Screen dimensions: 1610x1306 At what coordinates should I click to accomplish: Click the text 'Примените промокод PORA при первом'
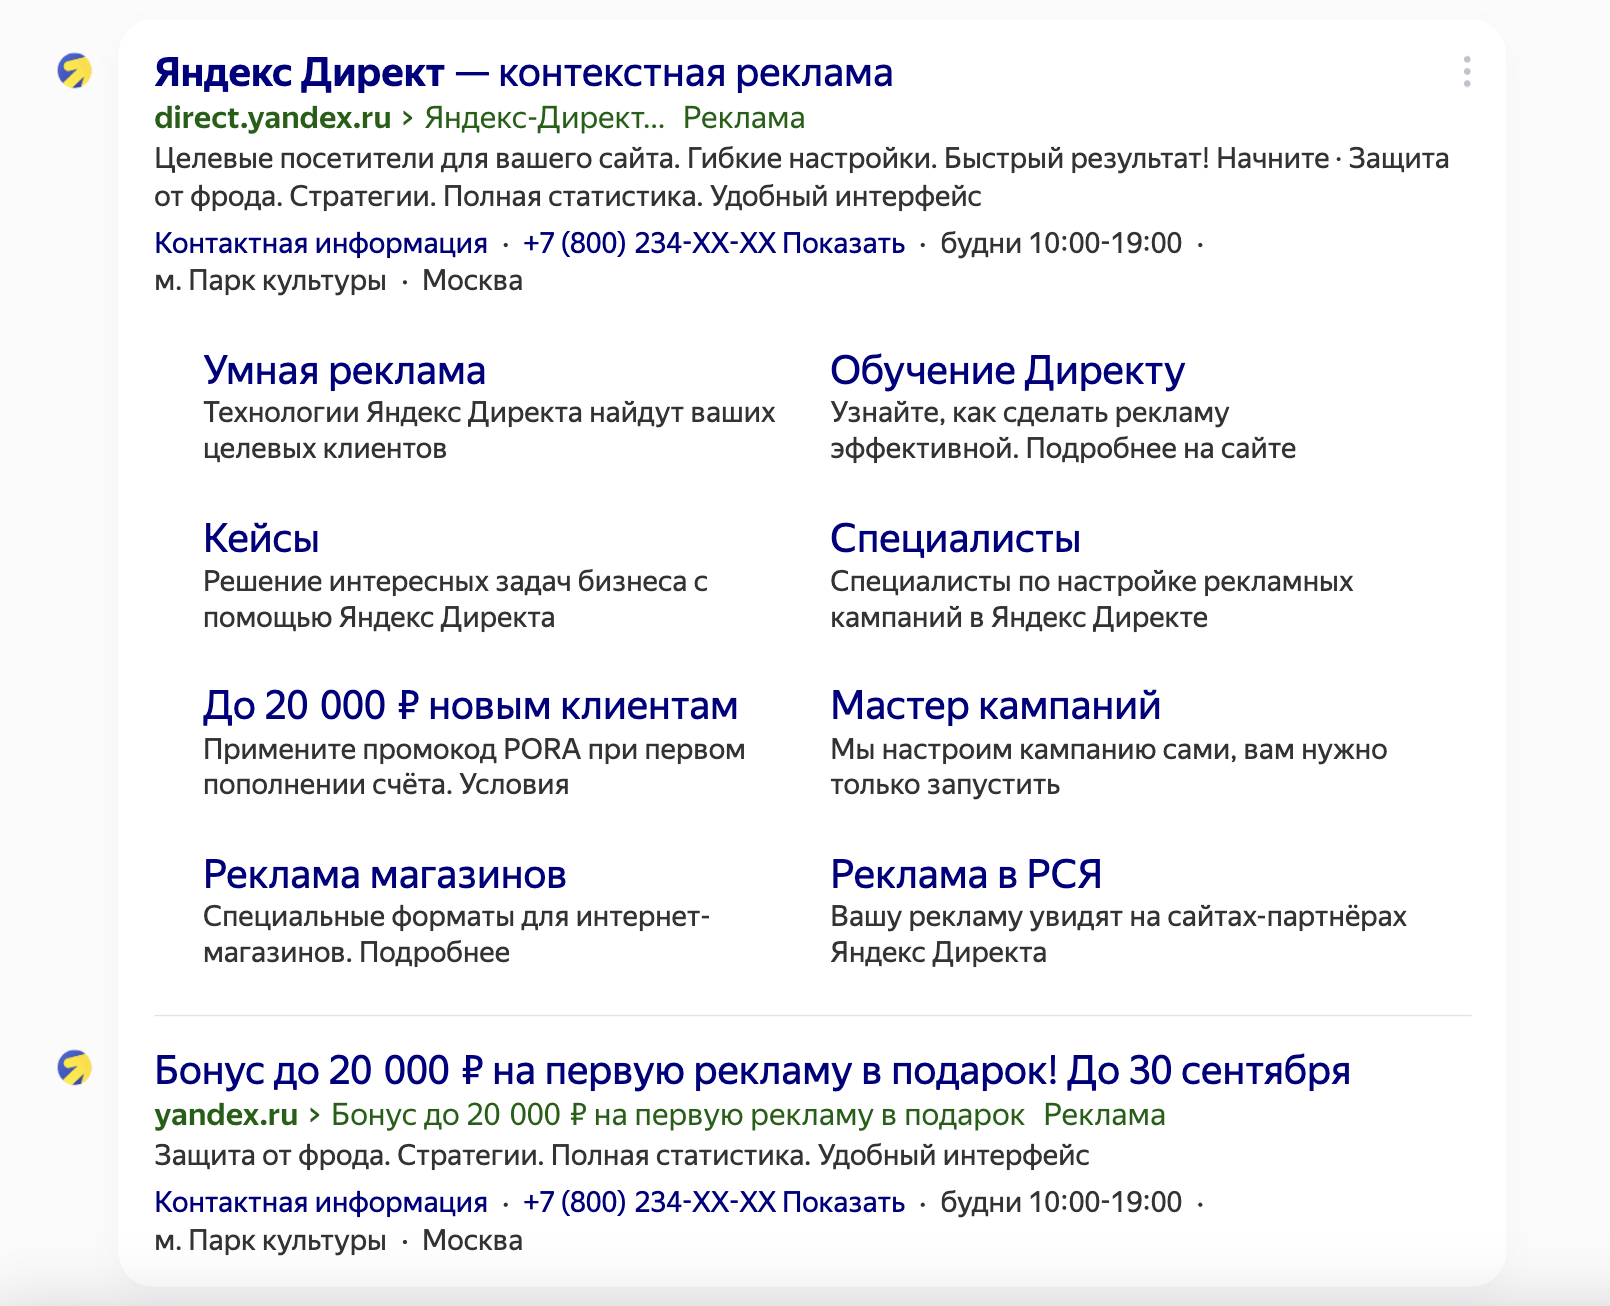474,750
